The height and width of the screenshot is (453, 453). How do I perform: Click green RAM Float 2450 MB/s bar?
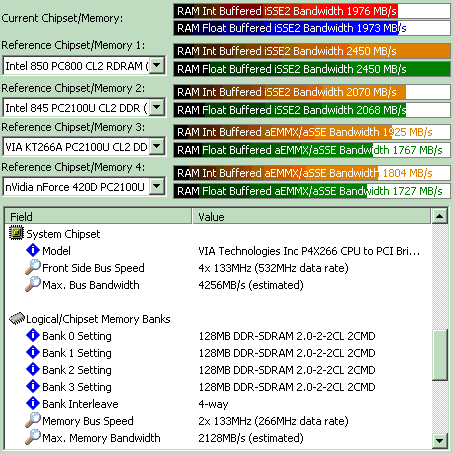pos(312,69)
